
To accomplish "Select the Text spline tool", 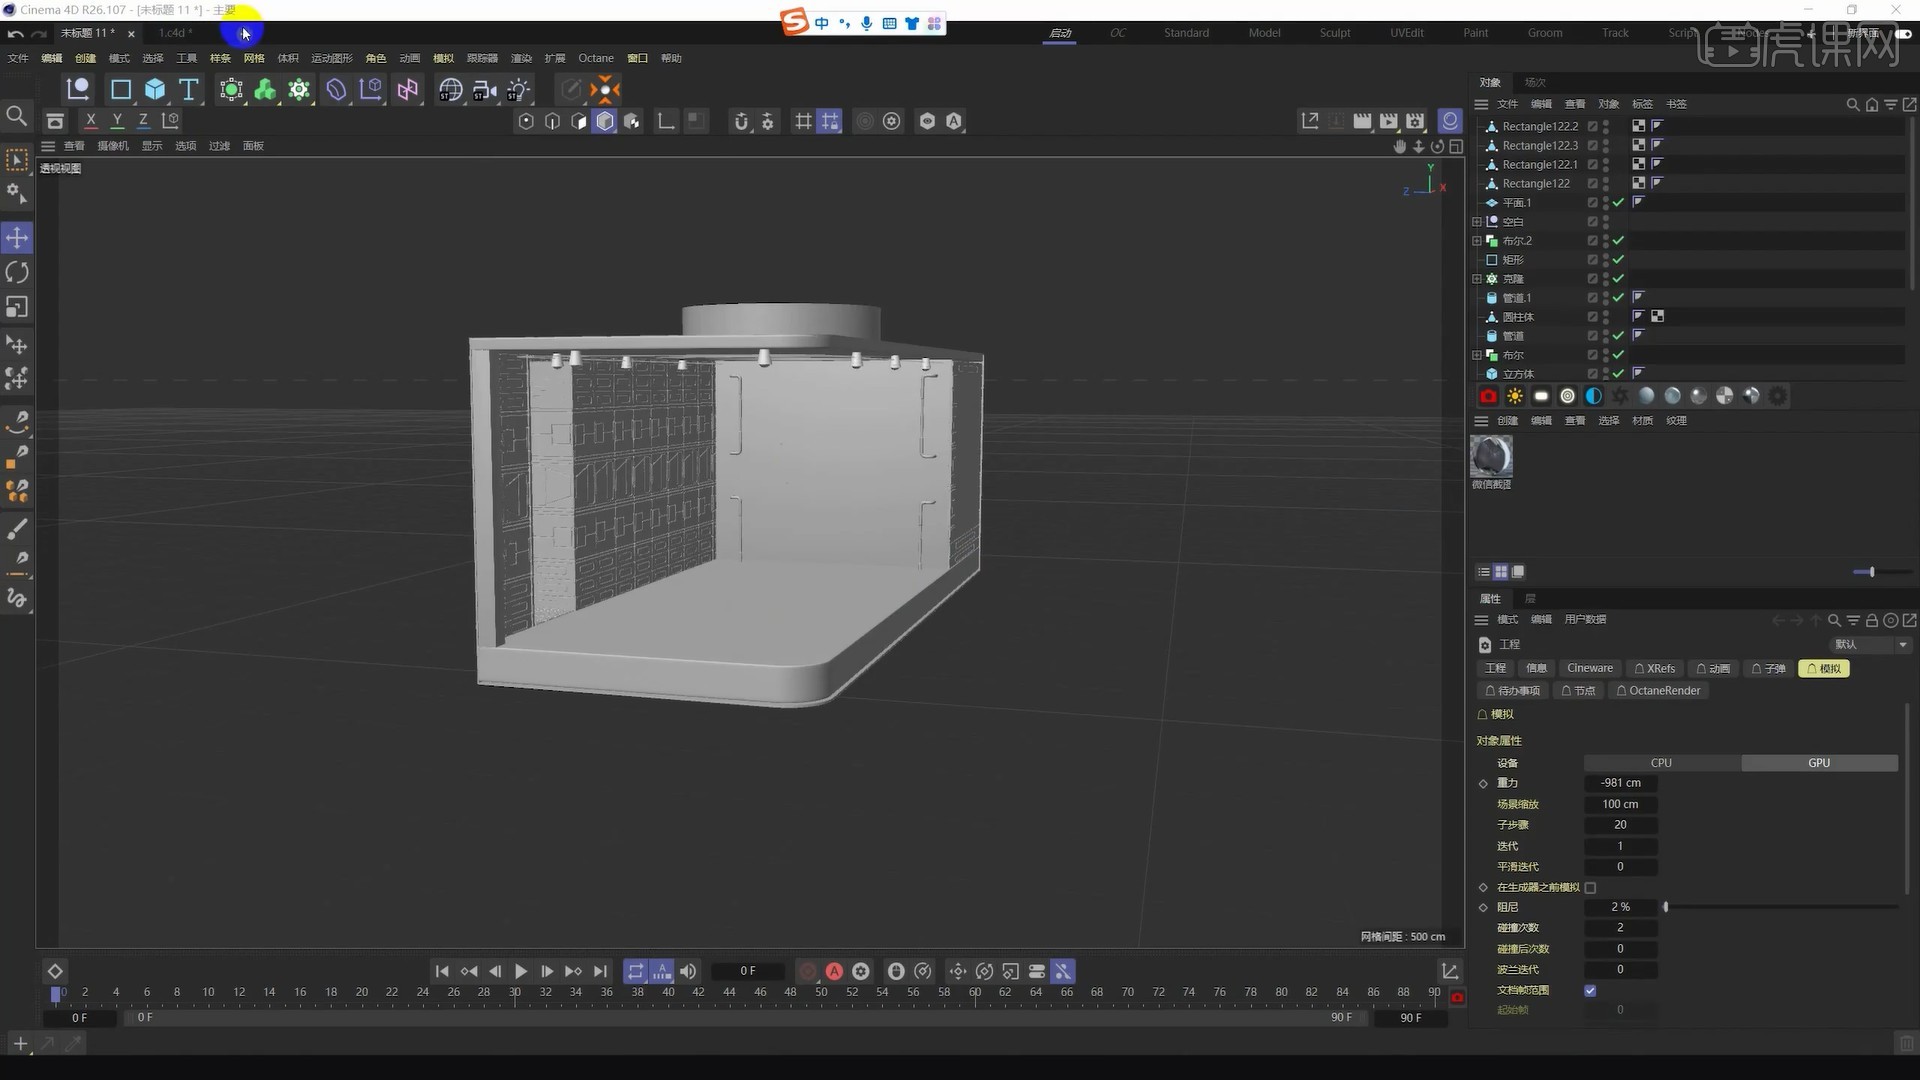I will click(187, 90).
